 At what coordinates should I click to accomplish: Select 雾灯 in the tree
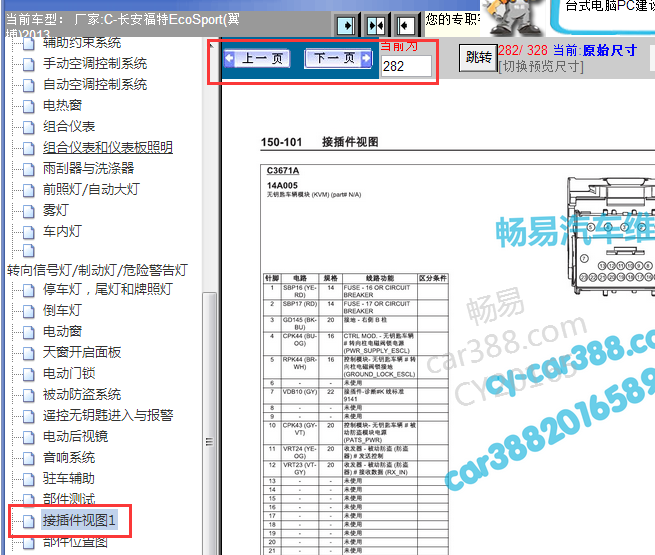point(56,210)
